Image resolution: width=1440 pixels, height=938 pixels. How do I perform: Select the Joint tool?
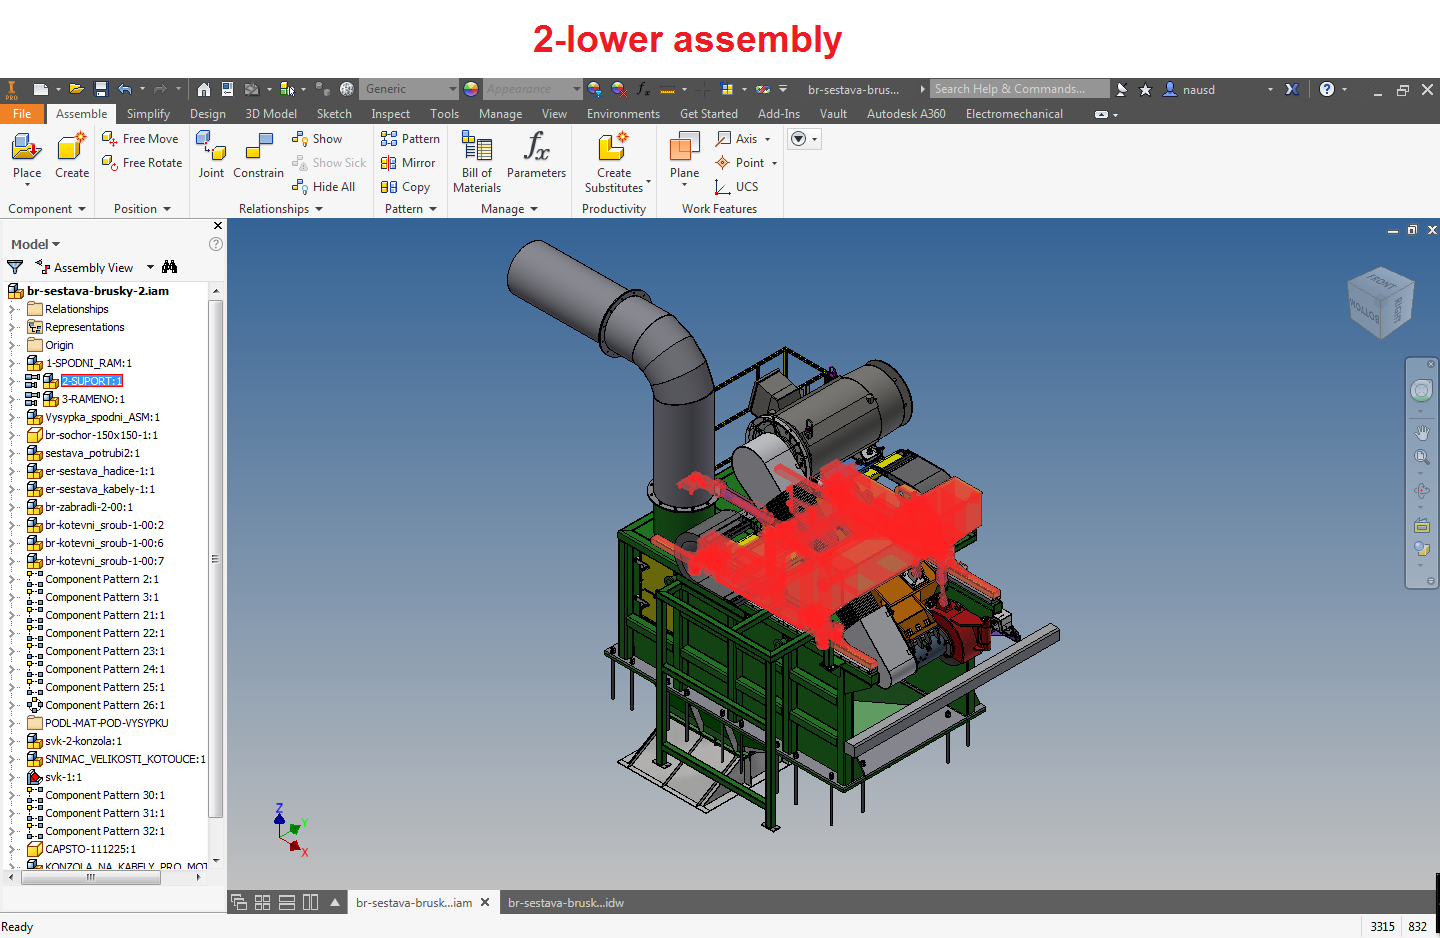point(211,160)
